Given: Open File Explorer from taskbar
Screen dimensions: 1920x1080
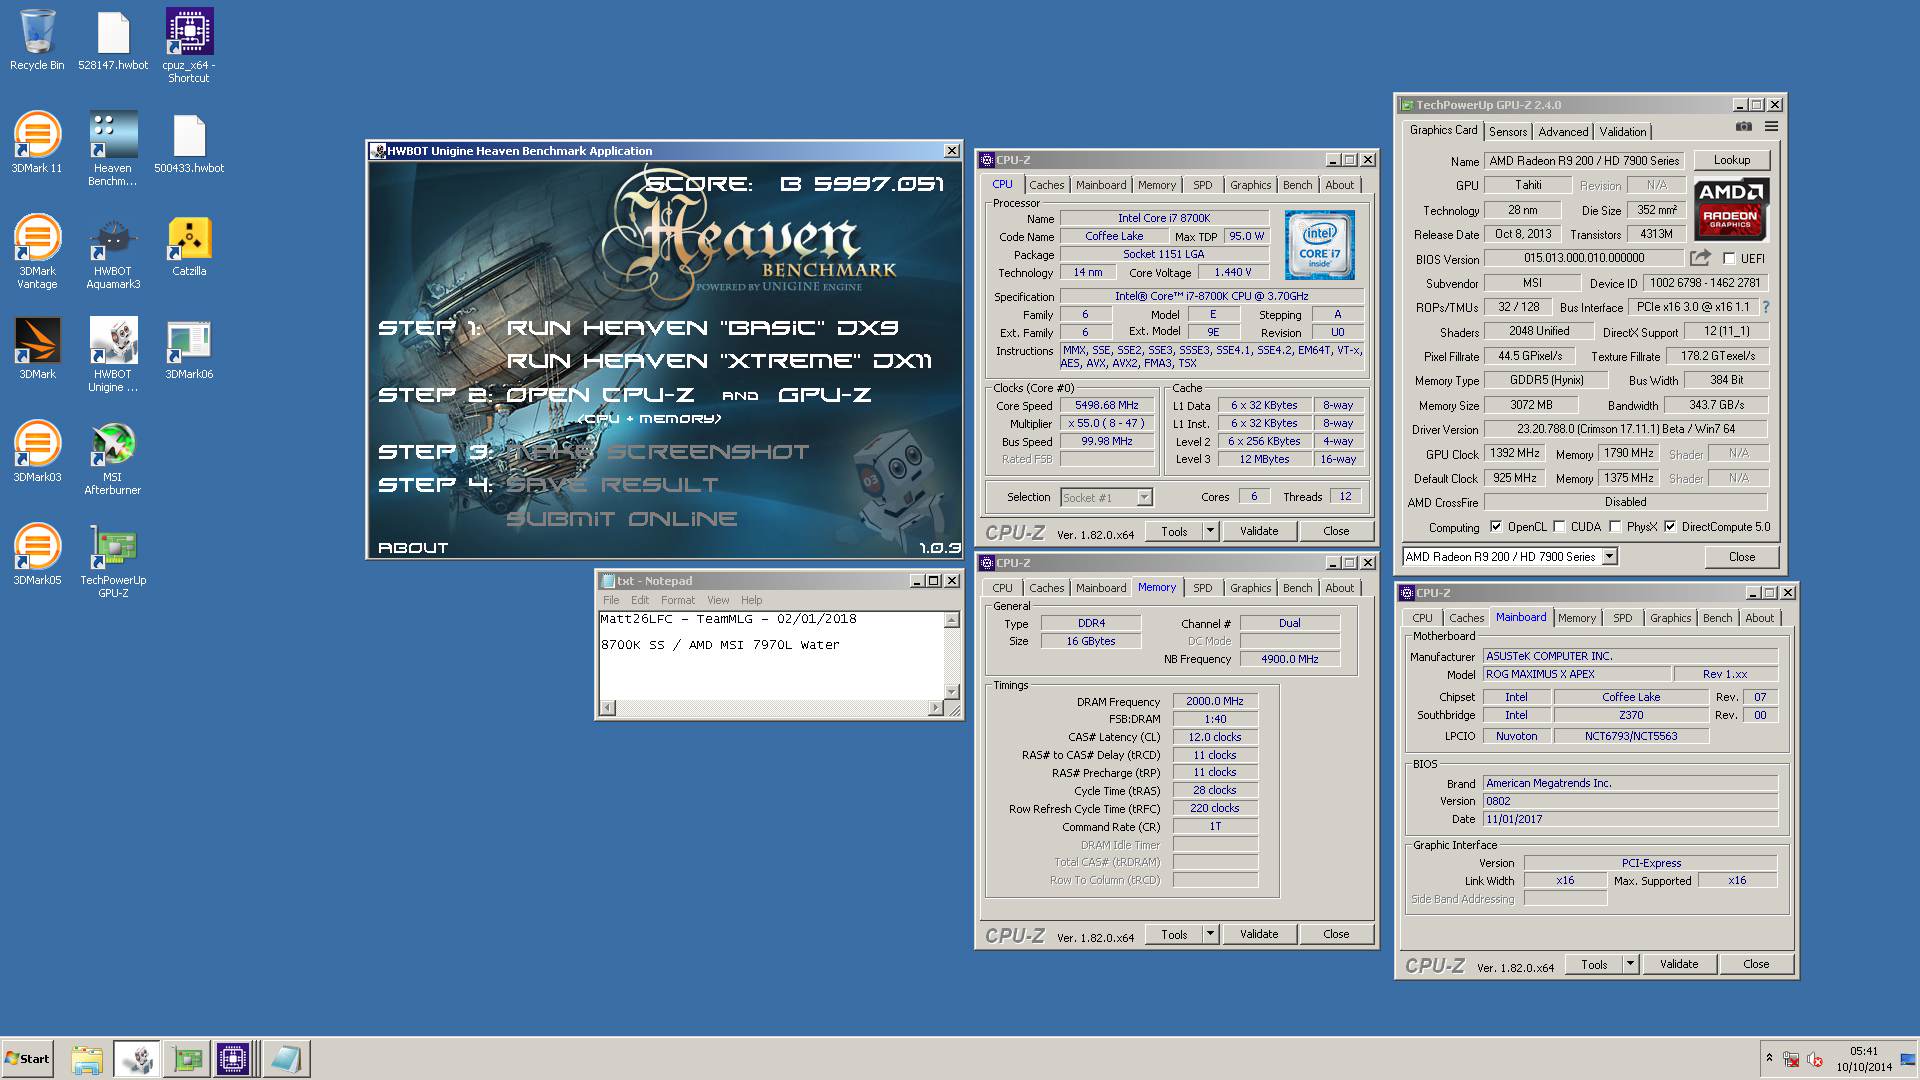Looking at the screenshot, I should (x=87, y=1059).
